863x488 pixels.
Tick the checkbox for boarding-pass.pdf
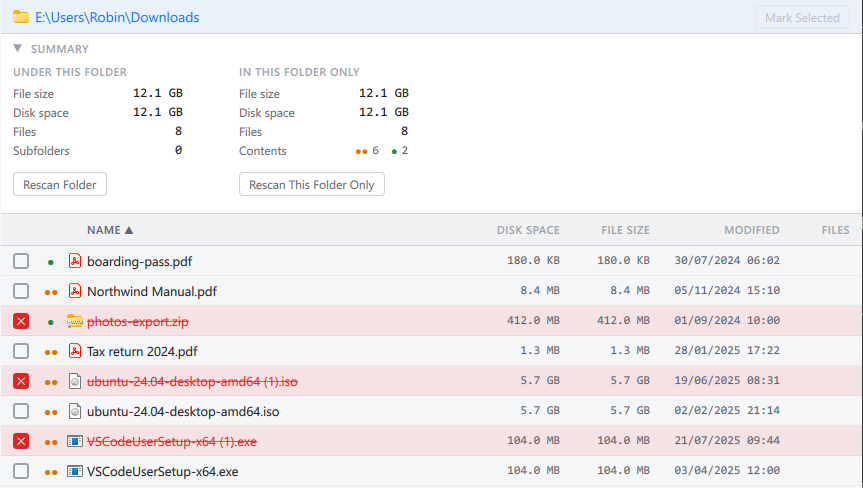click(21, 261)
